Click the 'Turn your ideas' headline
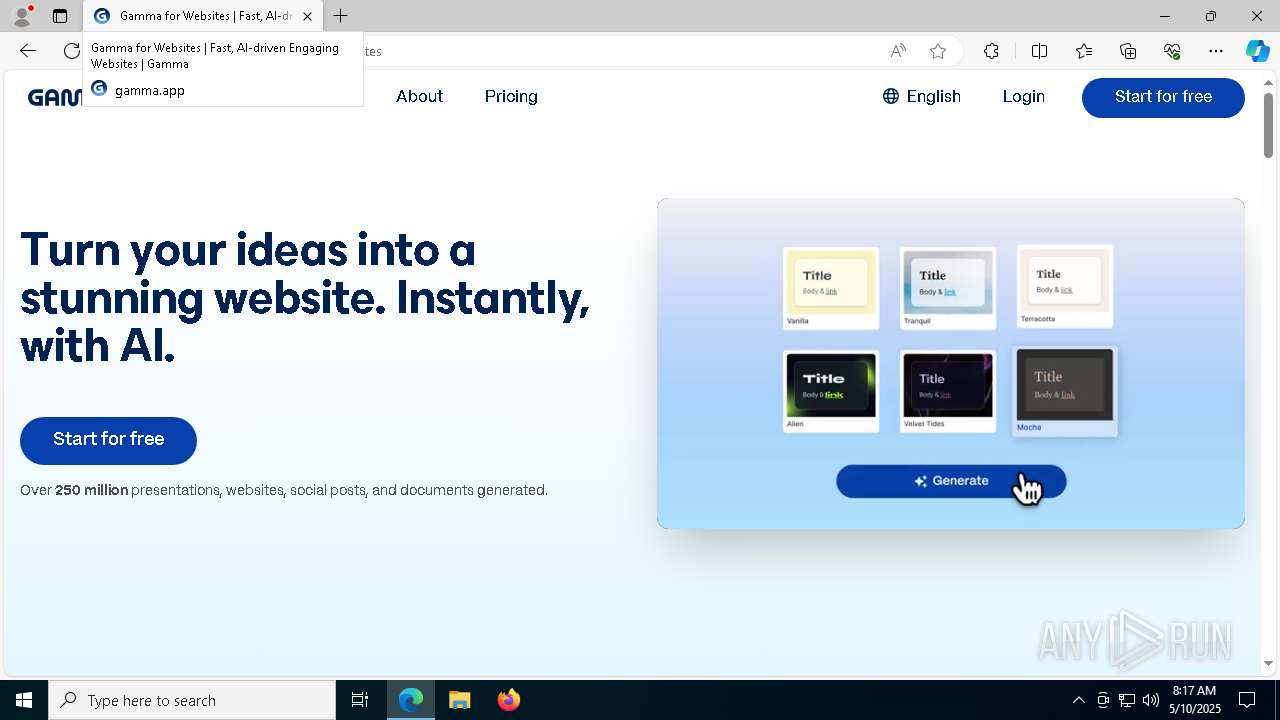 pos(305,297)
